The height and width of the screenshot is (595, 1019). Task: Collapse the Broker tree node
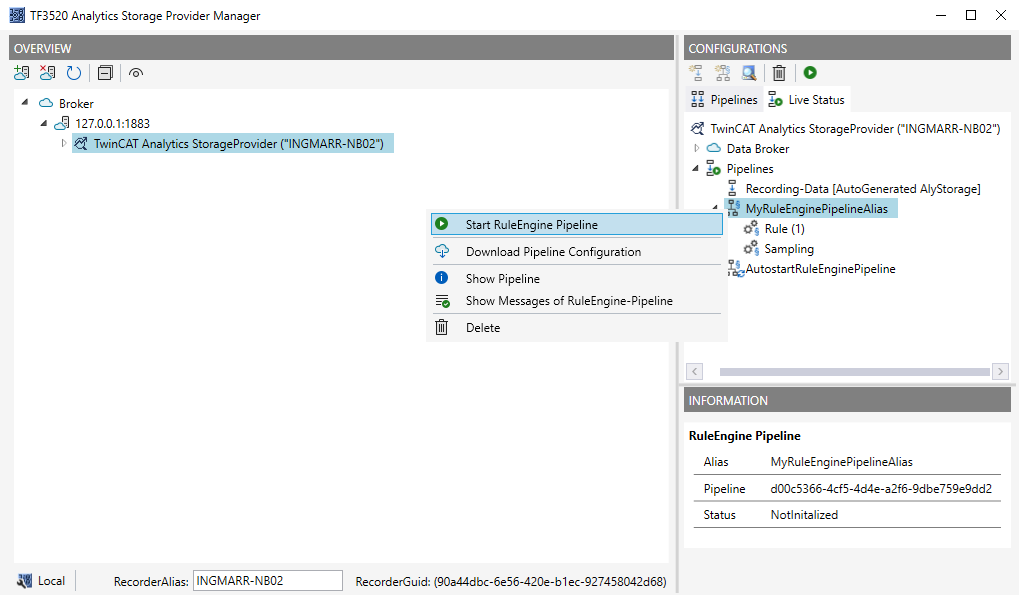pyautogui.click(x=25, y=102)
